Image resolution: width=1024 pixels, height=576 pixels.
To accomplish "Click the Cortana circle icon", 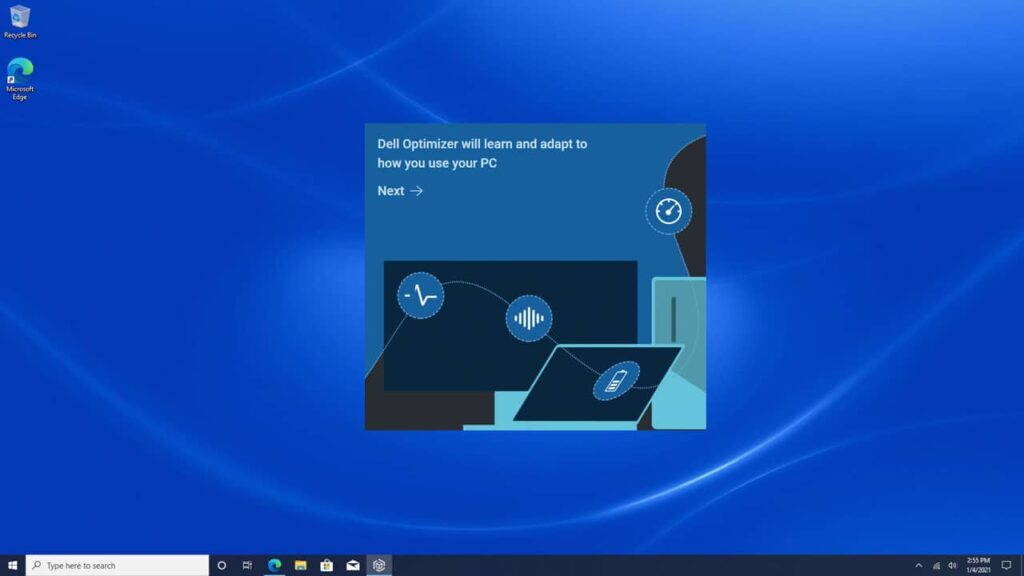I will click(222, 564).
